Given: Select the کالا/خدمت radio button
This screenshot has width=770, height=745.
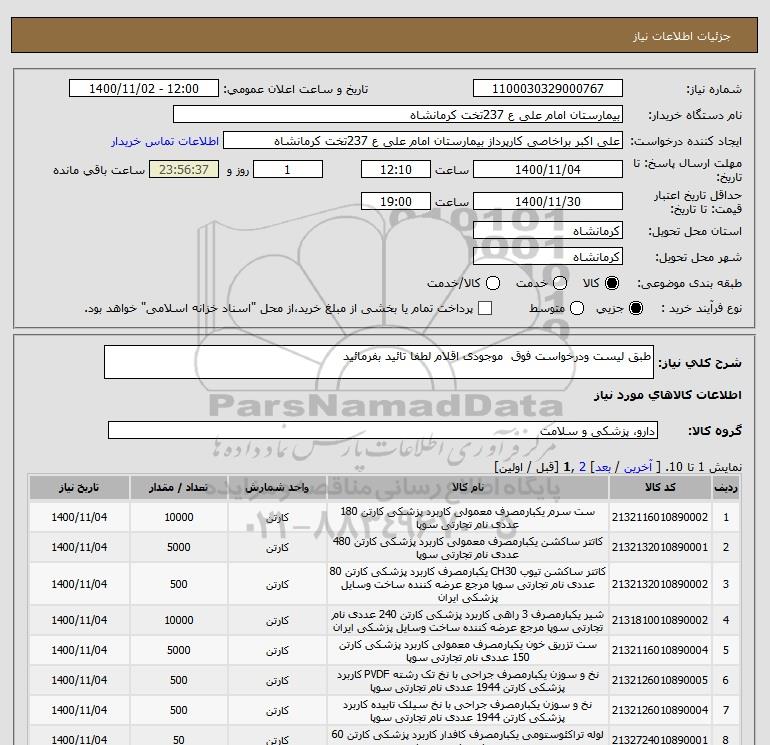Looking at the screenshot, I should 493,283.
